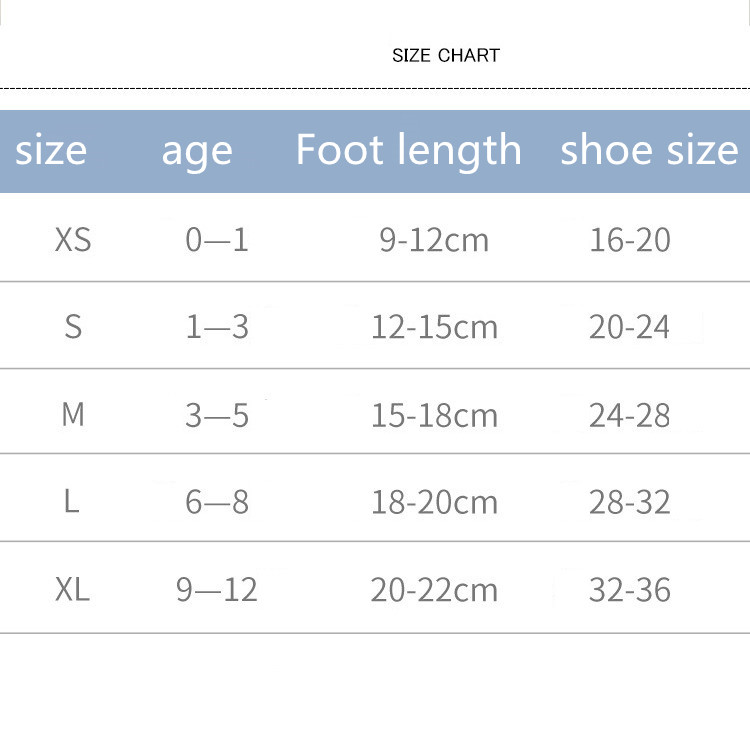Click the 32-36 shoe size cell
Image resolution: width=750 pixels, height=750 pixels.
pos(630,590)
